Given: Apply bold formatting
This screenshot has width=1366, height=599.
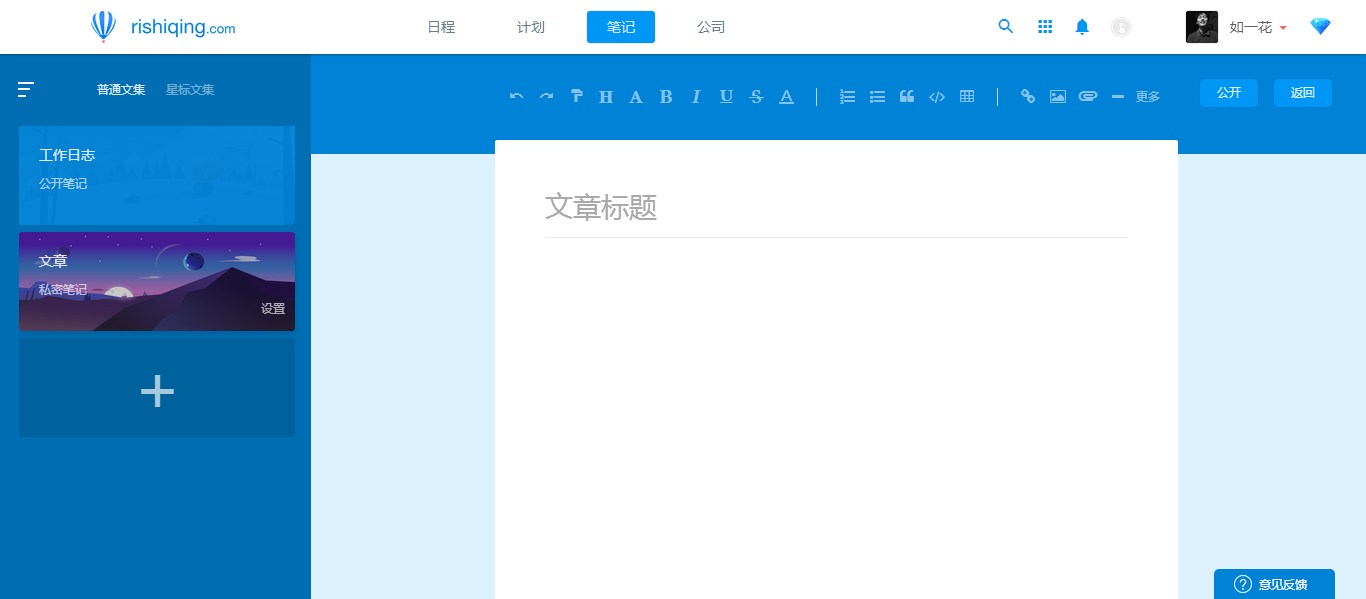Looking at the screenshot, I should tap(665, 95).
